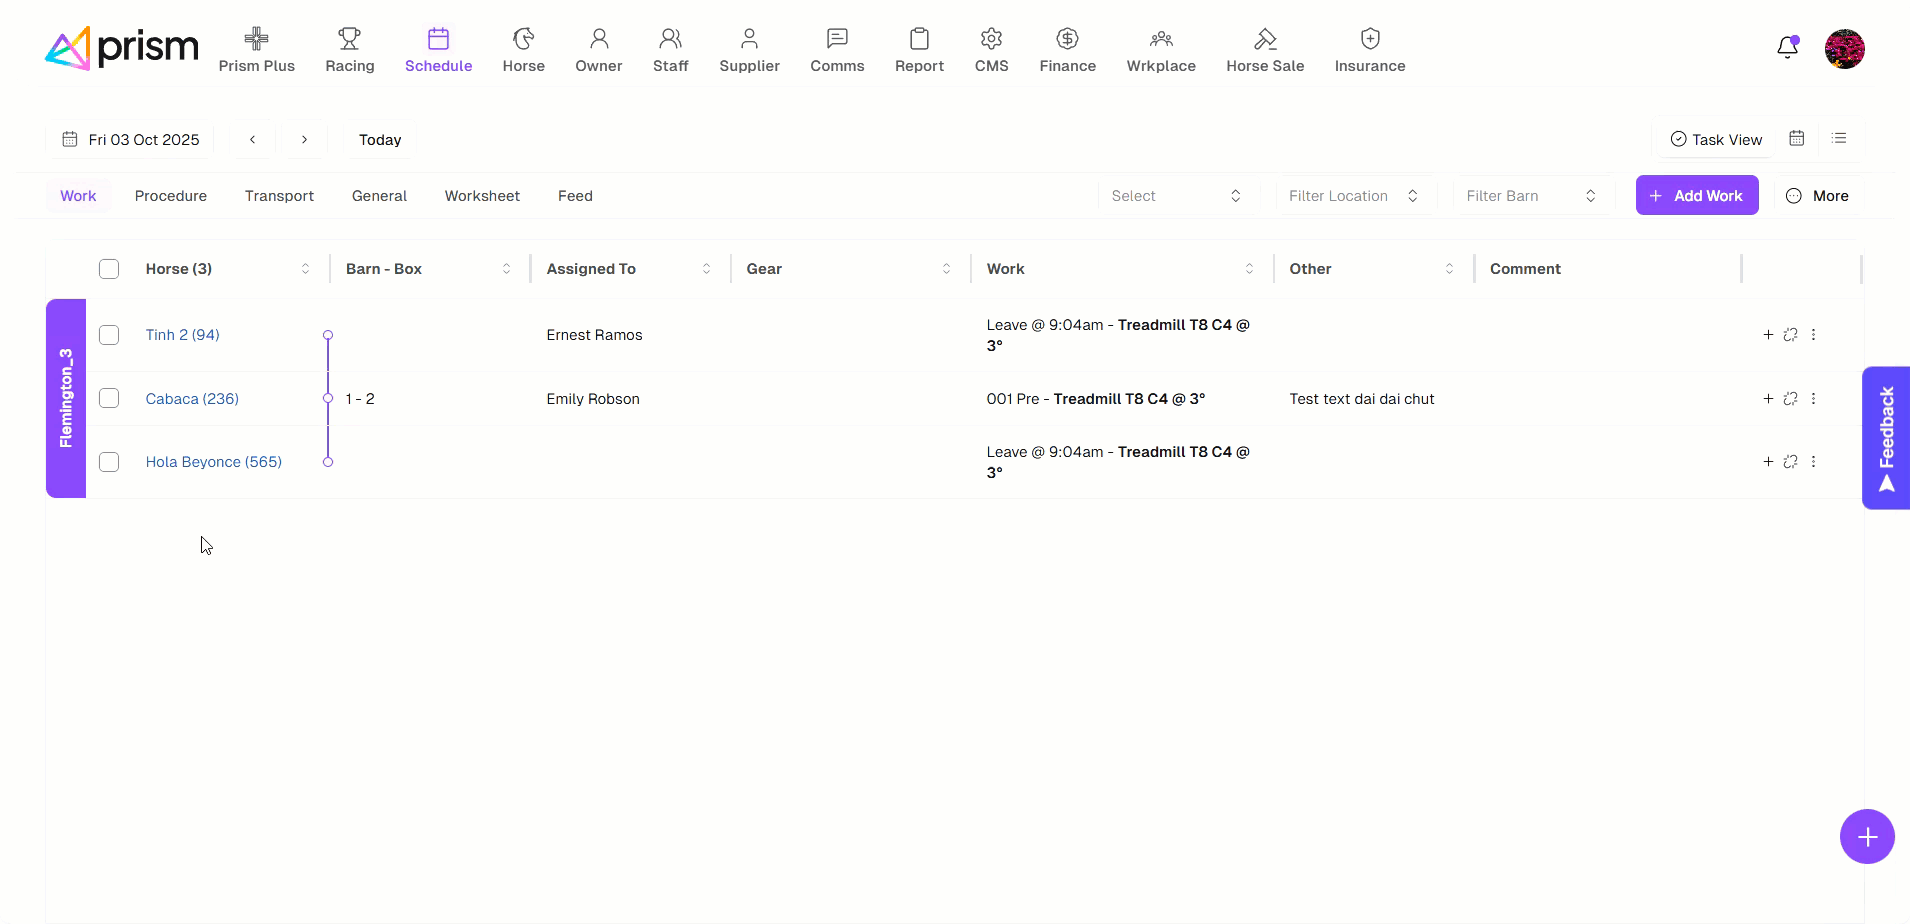Image resolution: width=1910 pixels, height=924 pixels.
Task: Switch to list view icon
Action: click(1839, 139)
